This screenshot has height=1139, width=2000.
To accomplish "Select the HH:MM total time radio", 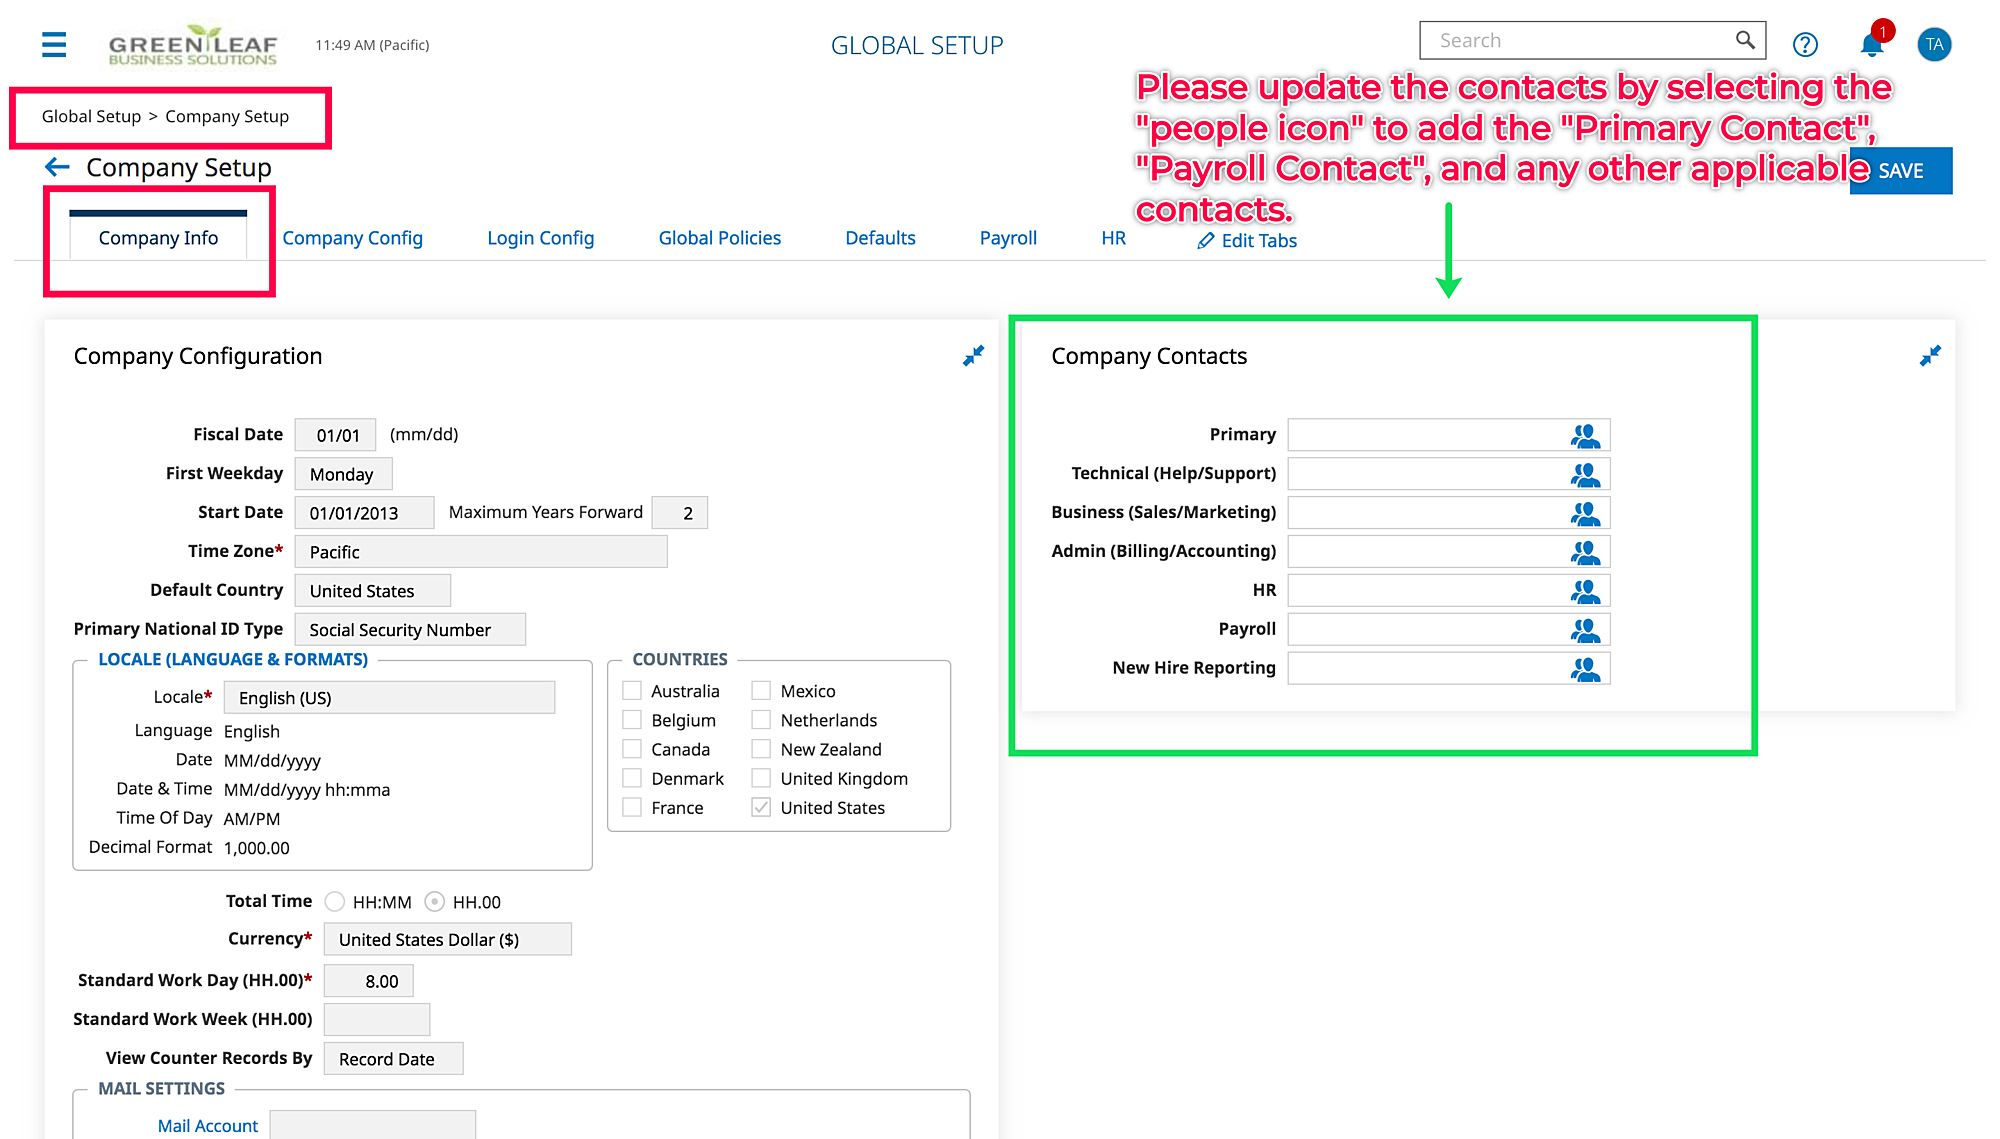I will point(335,902).
